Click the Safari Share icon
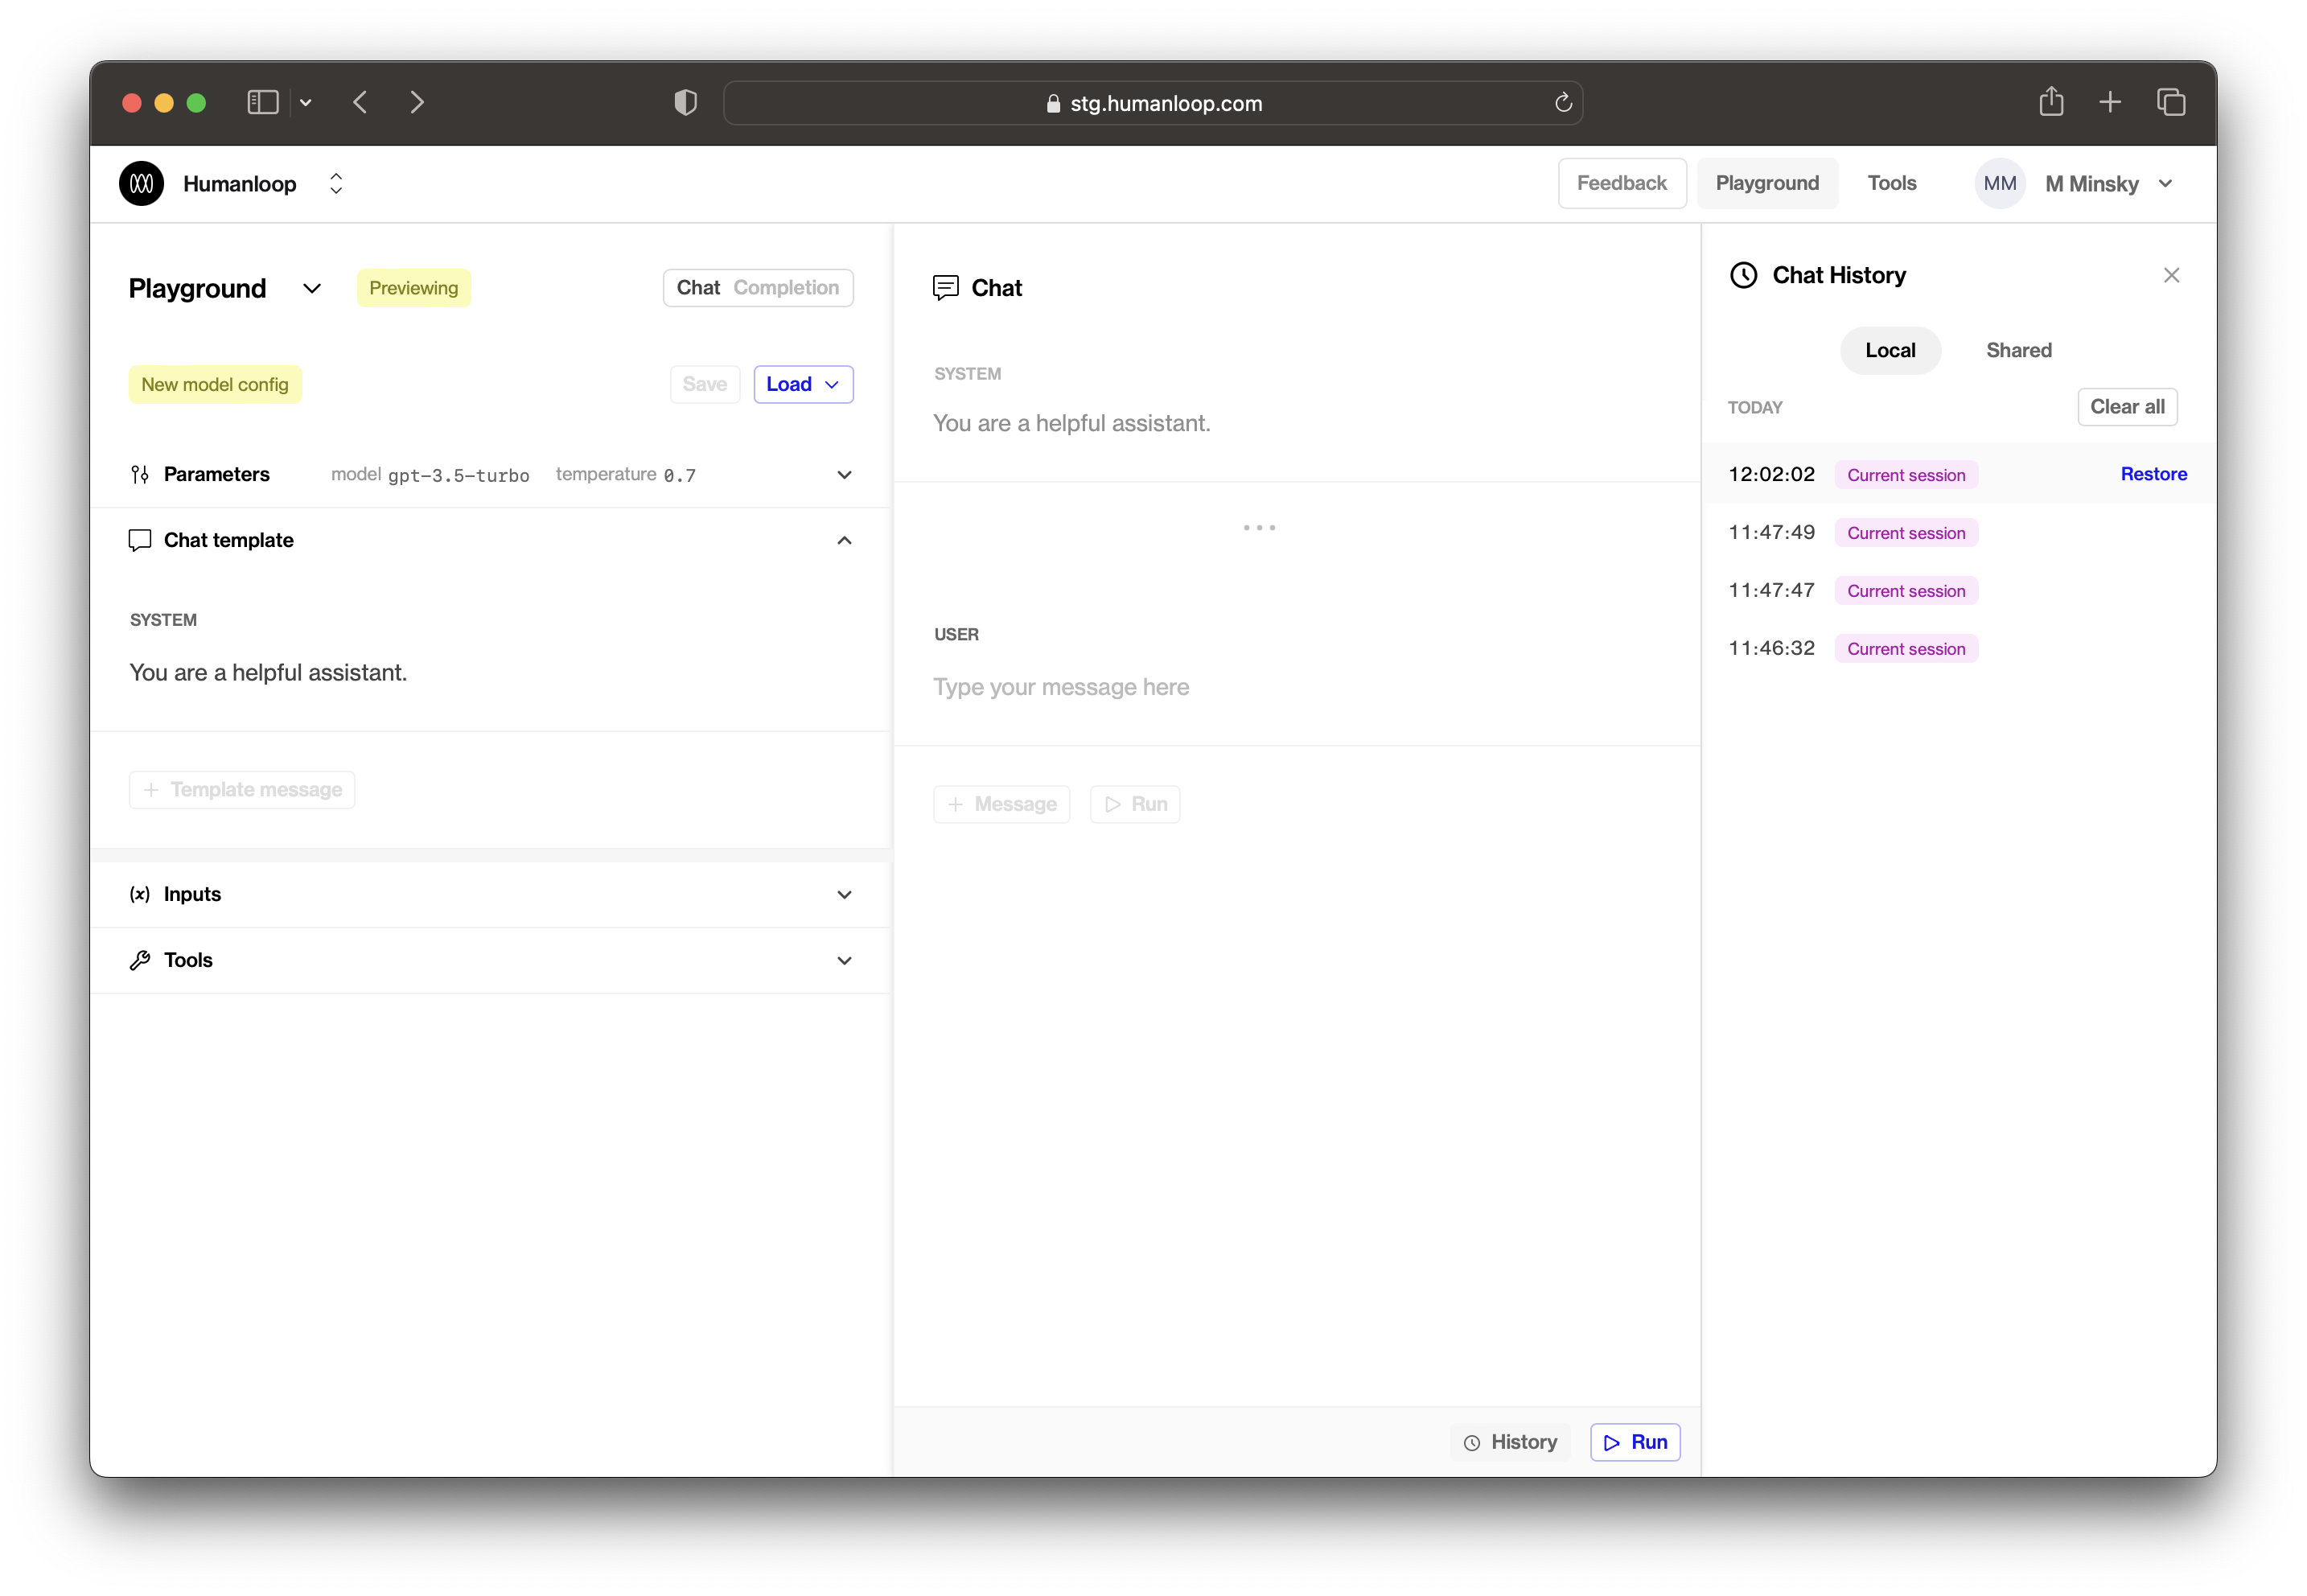 tap(2051, 102)
